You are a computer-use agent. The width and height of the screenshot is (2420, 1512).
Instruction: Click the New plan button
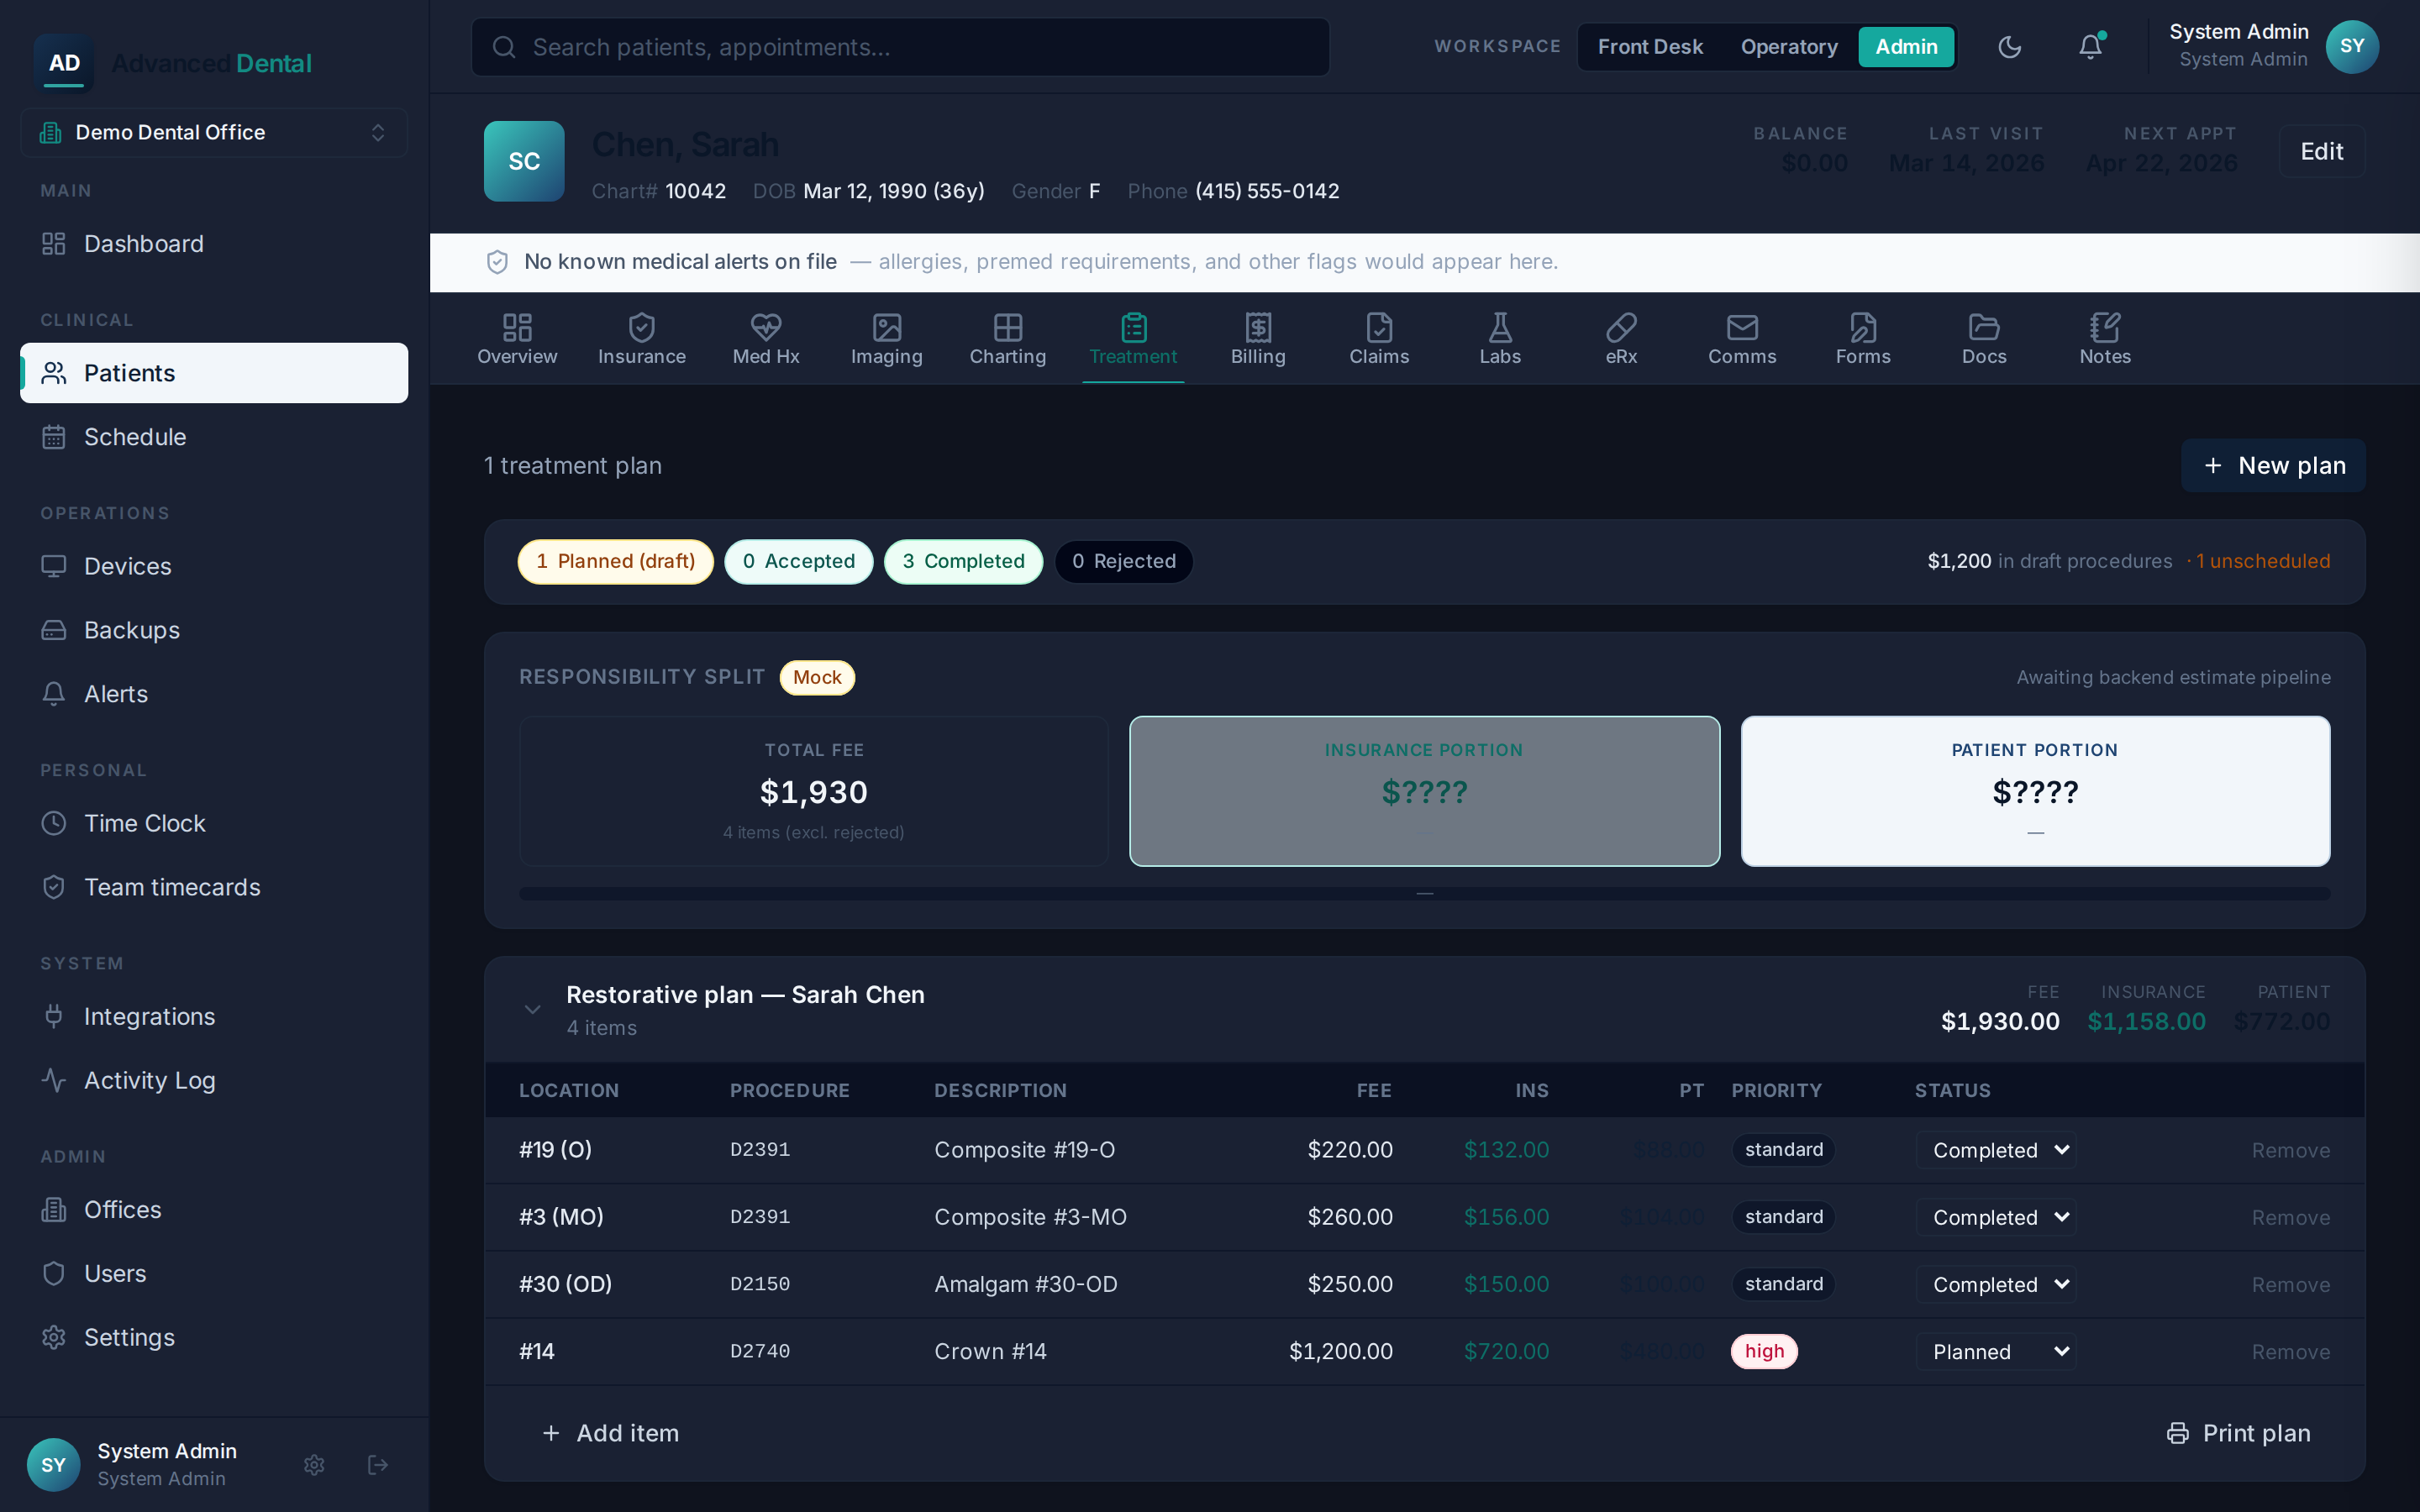[2273, 465]
